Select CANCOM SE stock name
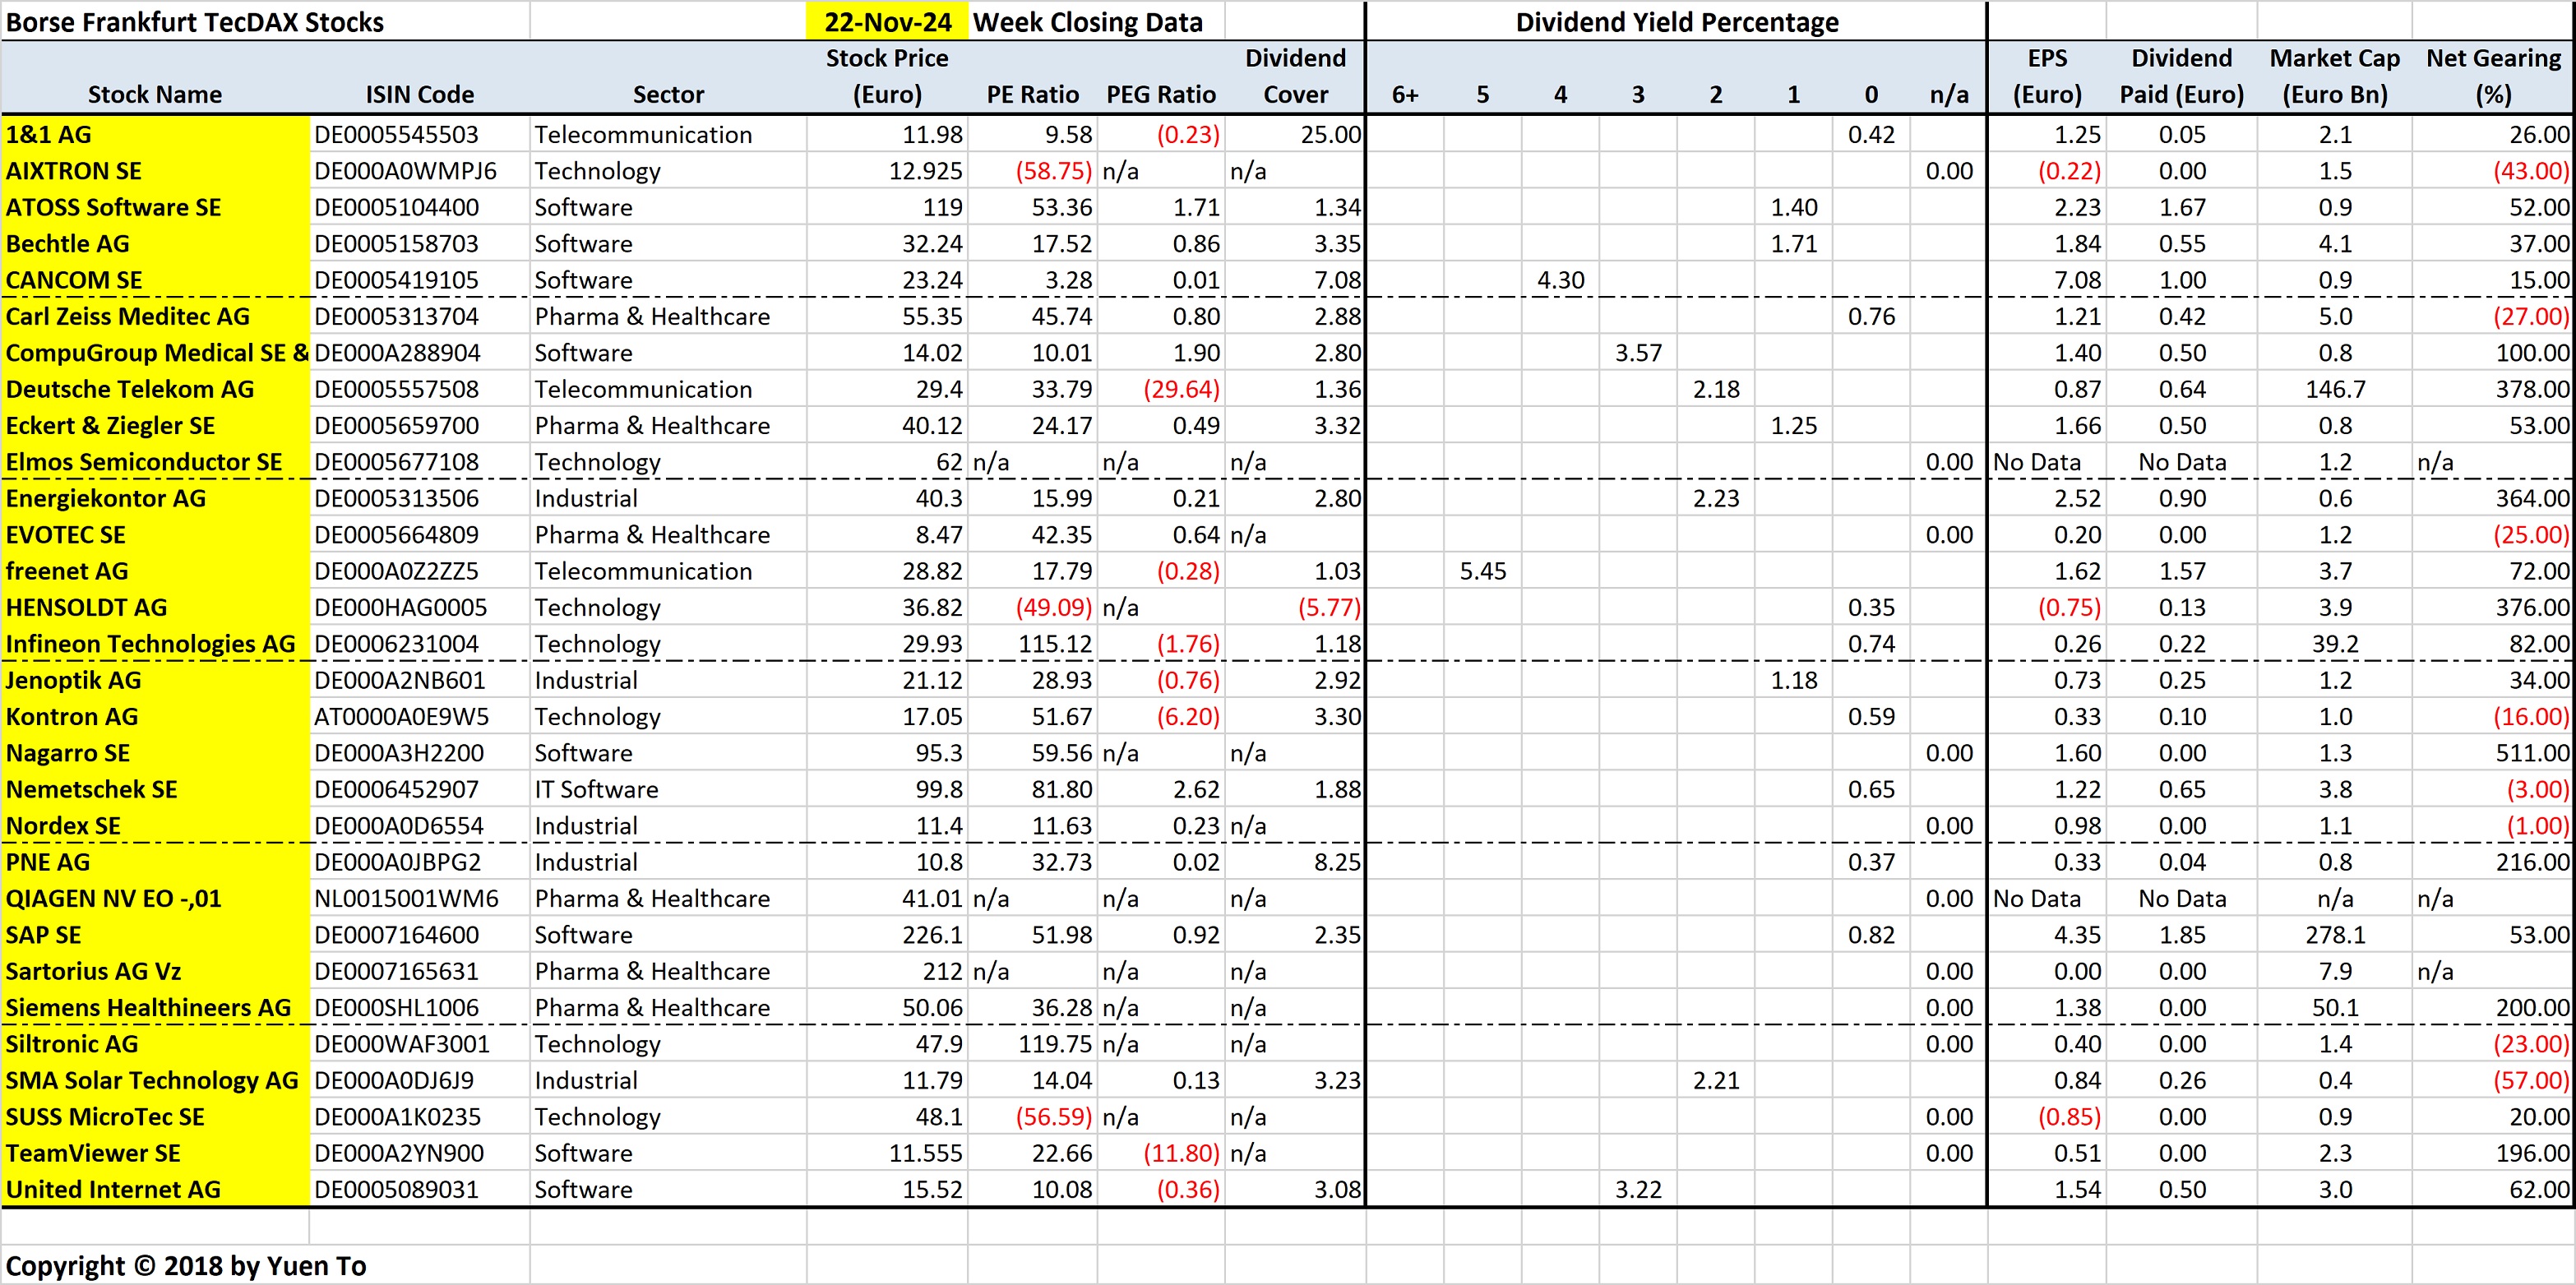Image resolution: width=2576 pixels, height=1285 pixels. [155, 280]
